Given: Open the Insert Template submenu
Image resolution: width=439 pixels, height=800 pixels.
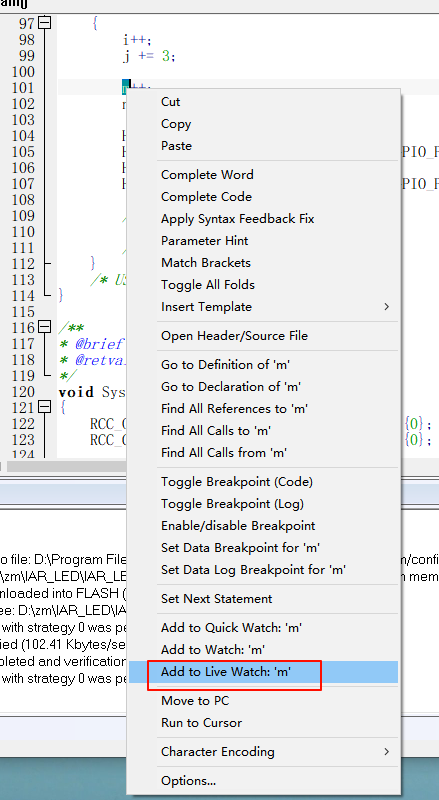Looking at the screenshot, I should point(262,307).
